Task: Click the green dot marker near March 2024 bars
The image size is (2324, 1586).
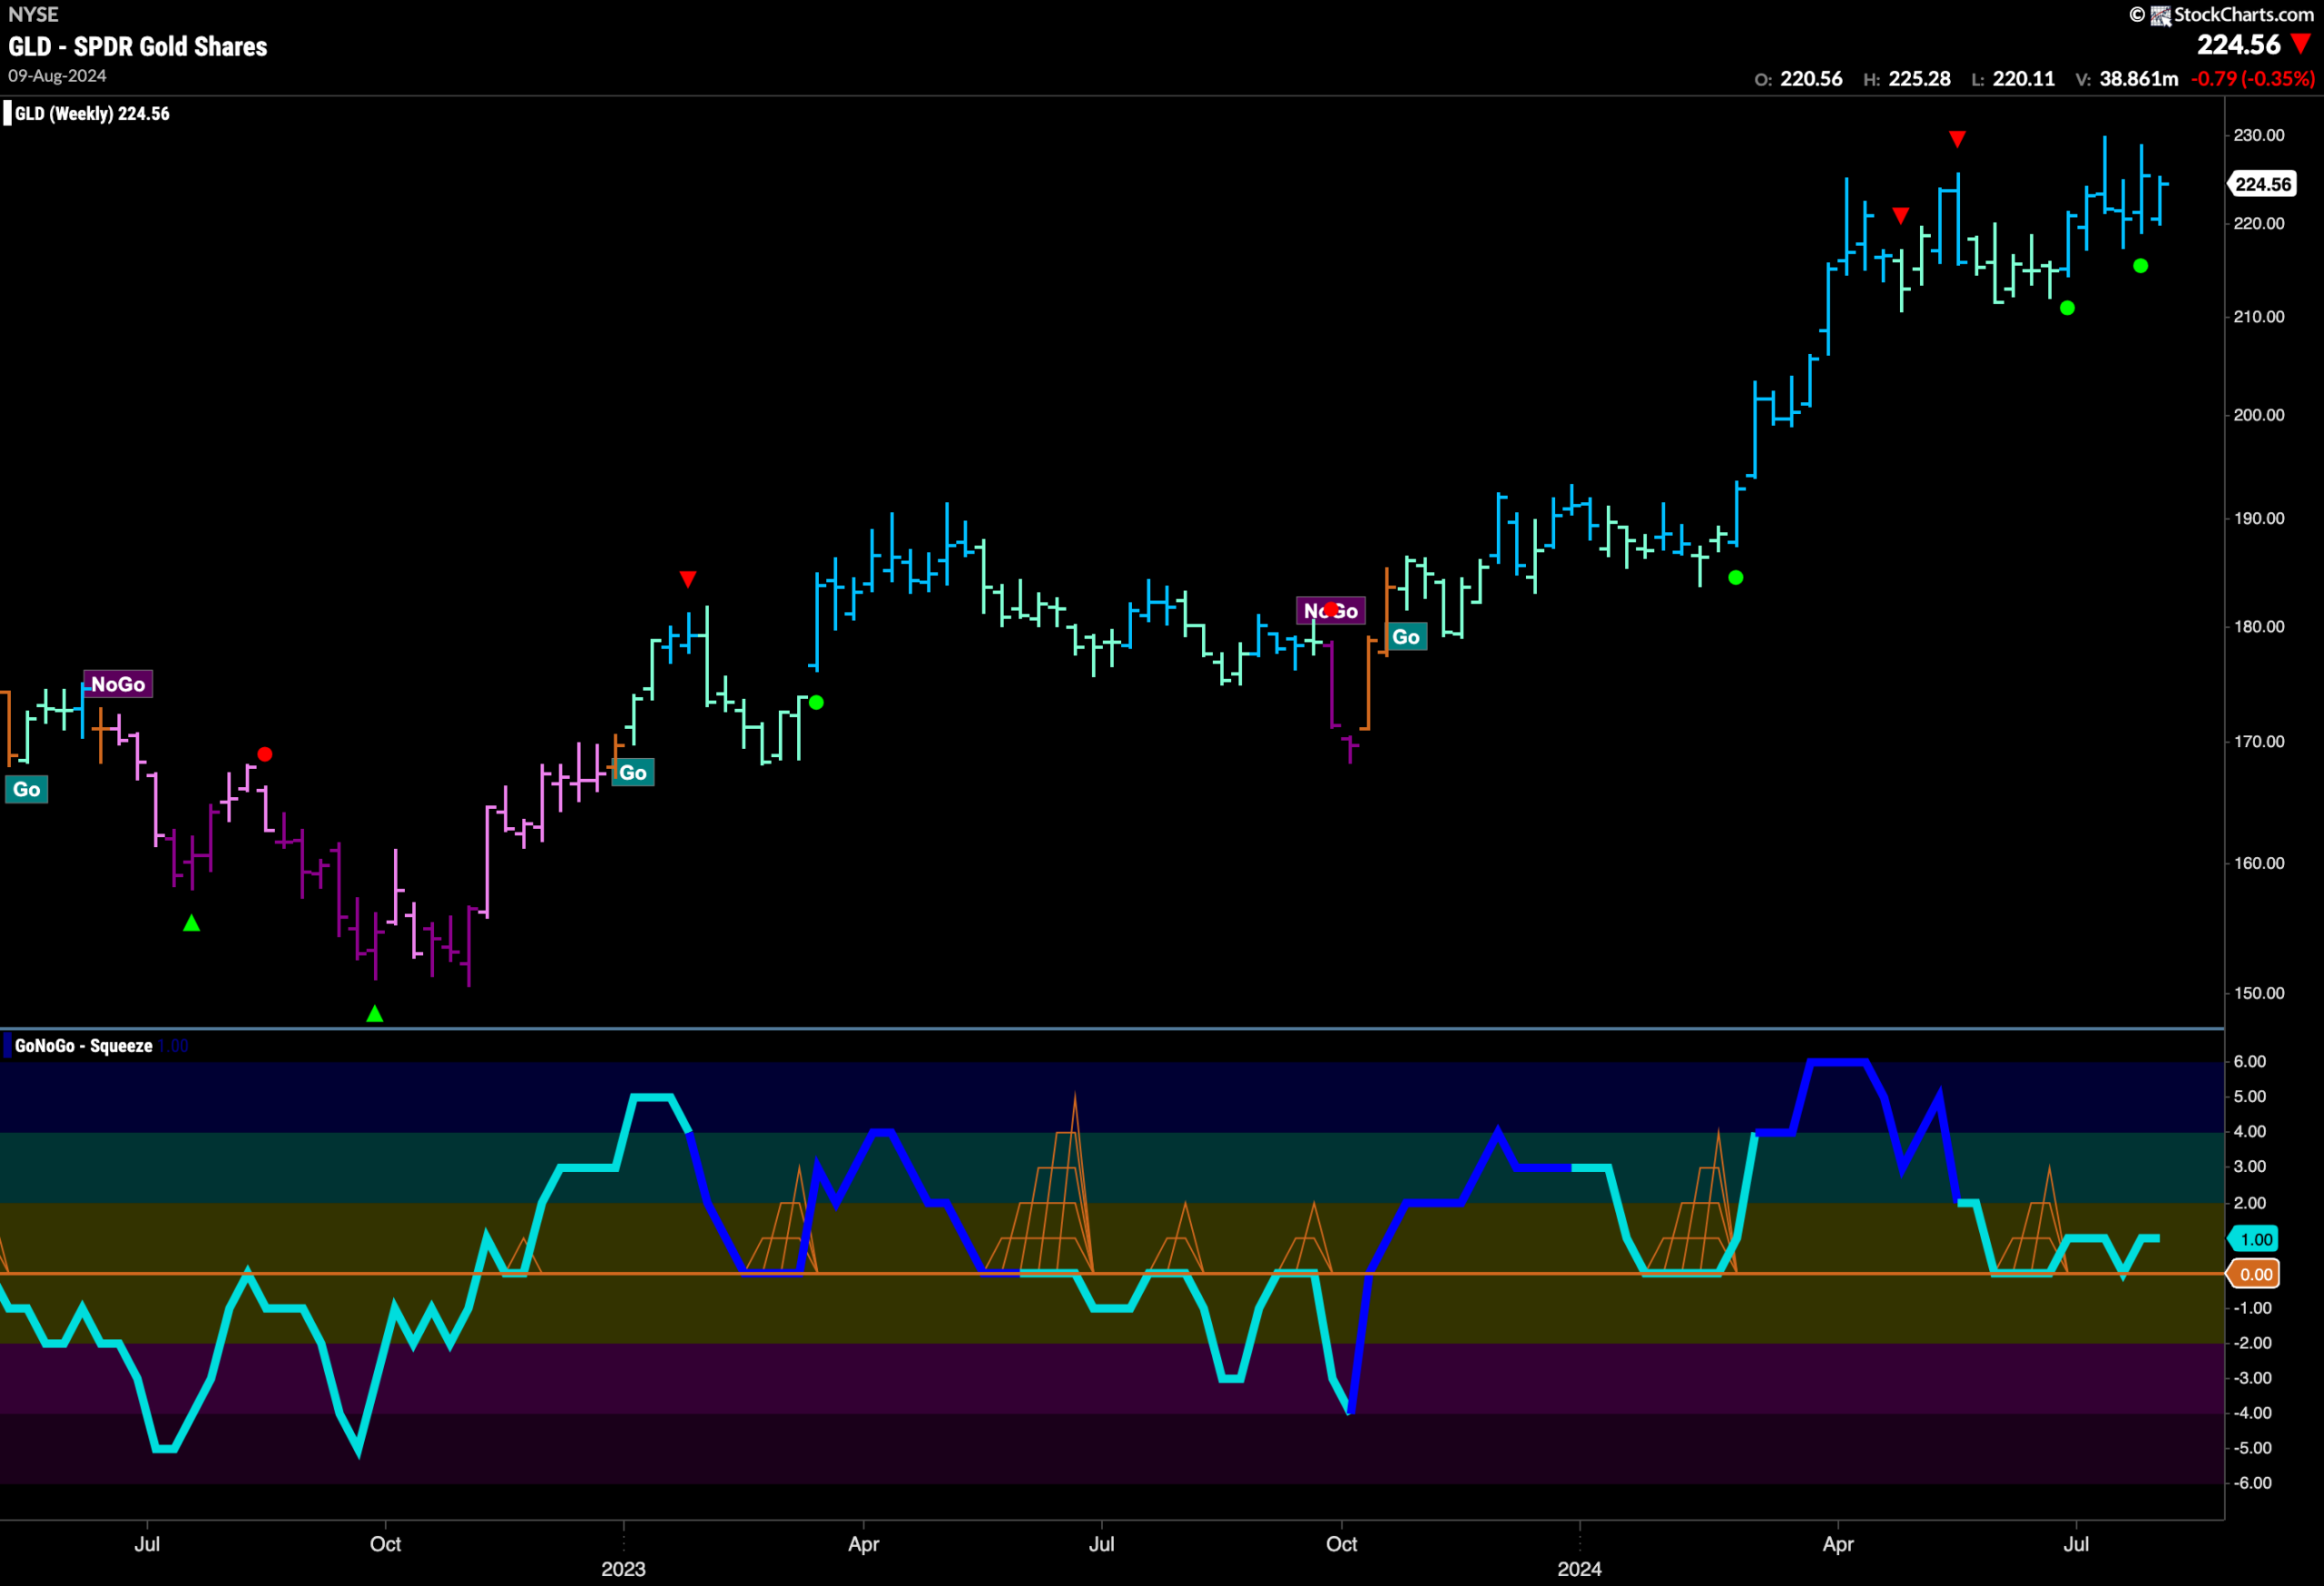Action: [x=1736, y=577]
